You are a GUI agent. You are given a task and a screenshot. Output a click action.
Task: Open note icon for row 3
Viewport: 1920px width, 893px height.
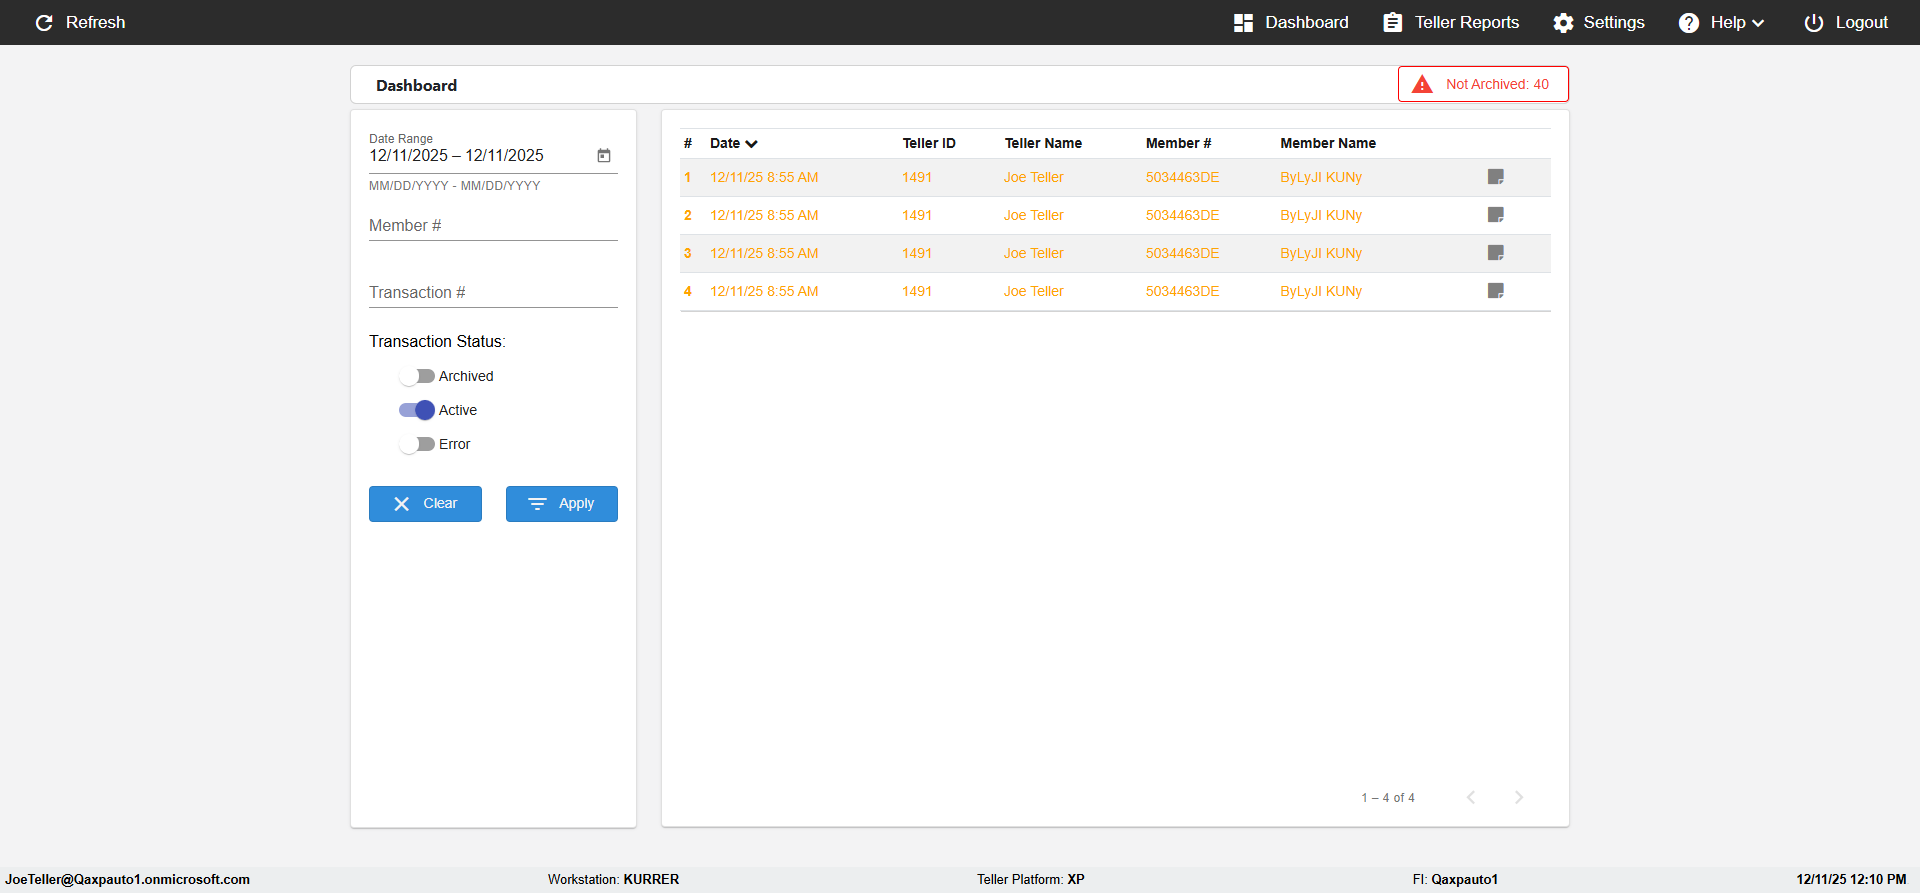coord(1496,253)
